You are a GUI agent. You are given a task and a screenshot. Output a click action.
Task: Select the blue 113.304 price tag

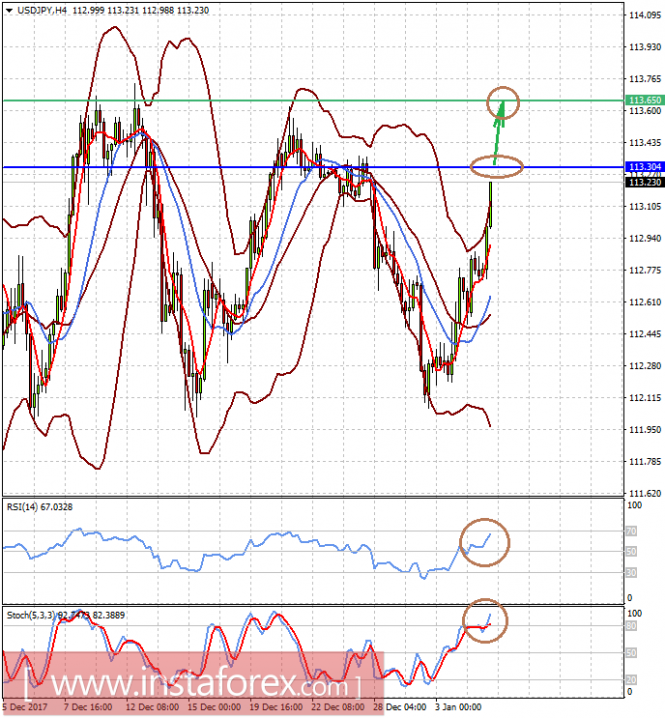click(641, 166)
